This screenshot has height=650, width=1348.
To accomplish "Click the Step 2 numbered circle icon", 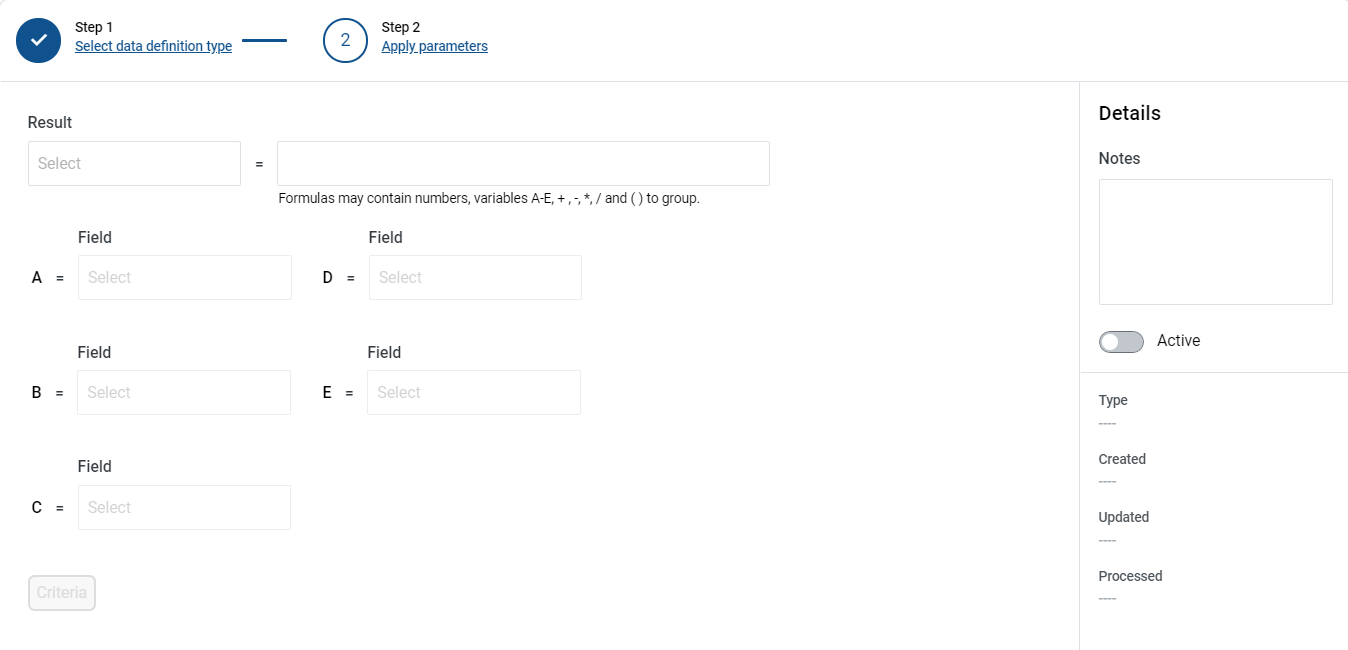I will [x=345, y=40].
